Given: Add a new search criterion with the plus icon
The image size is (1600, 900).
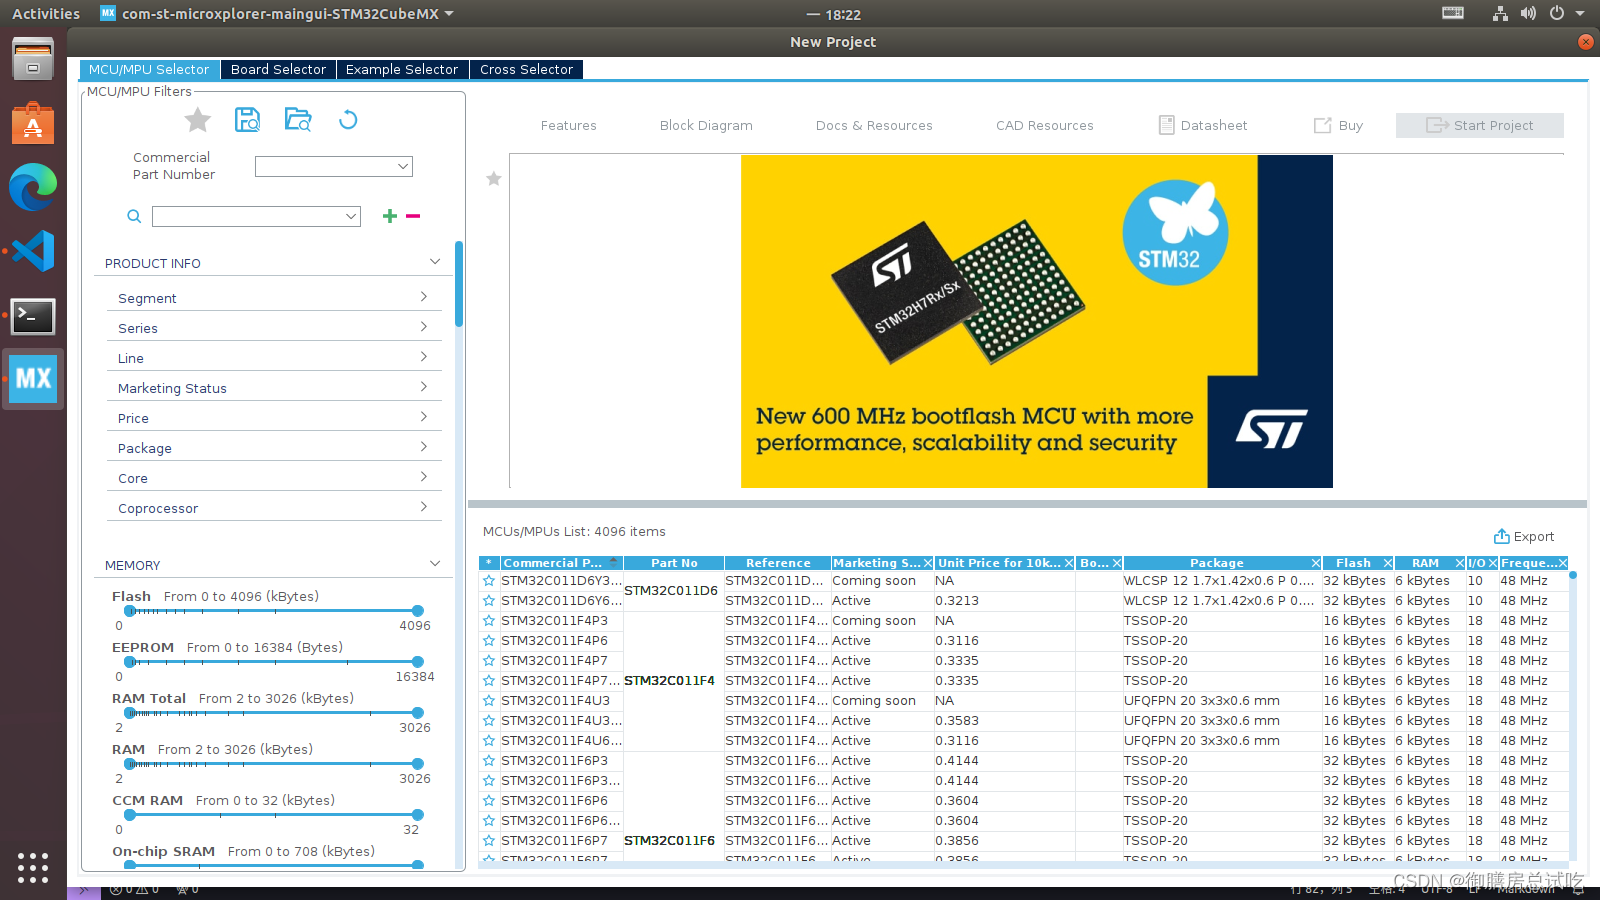Looking at the screenshot, I should coord(389,215).
